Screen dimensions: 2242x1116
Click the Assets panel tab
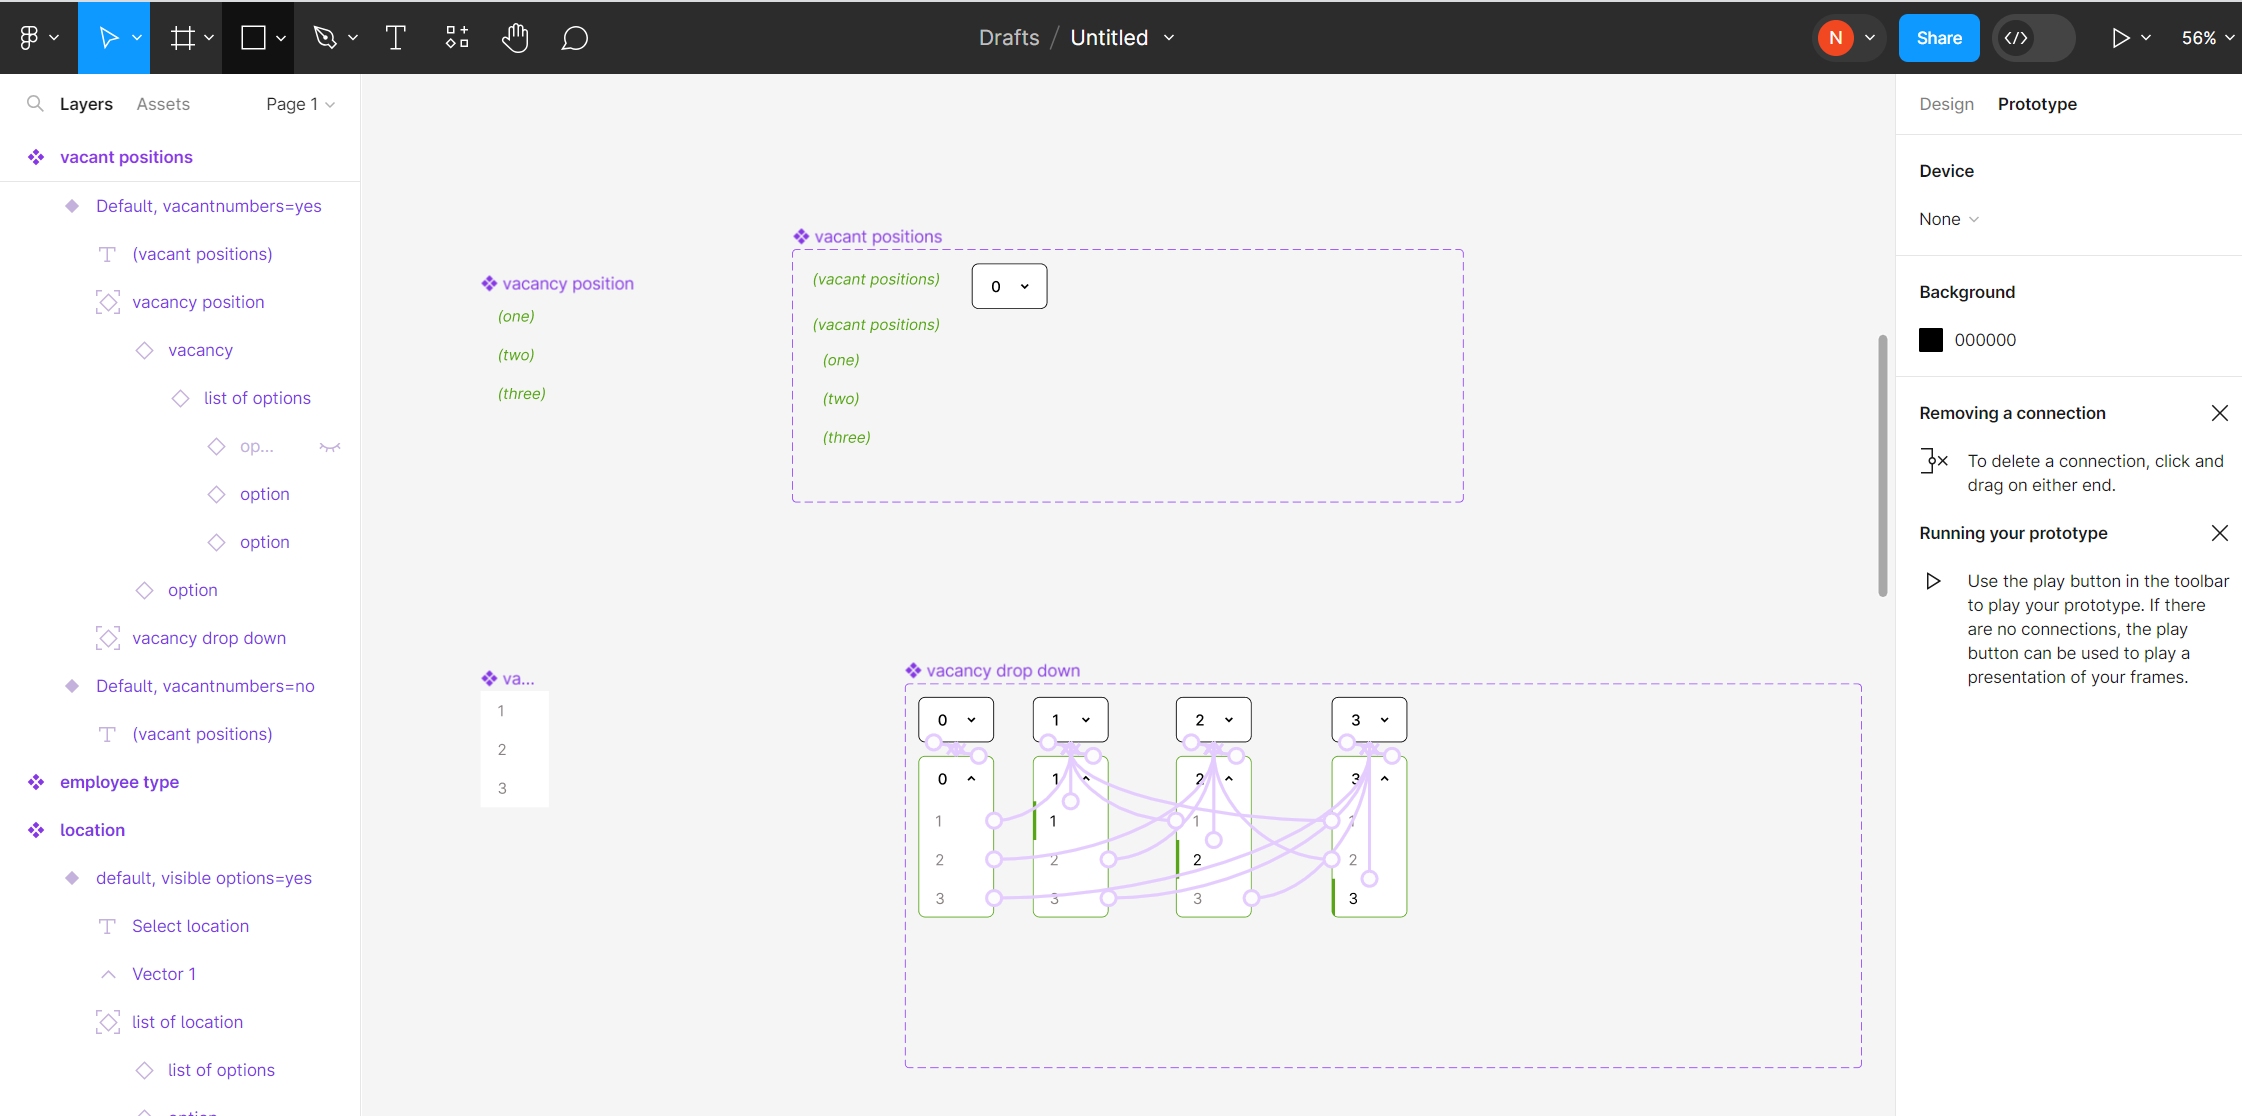coord(163,103)
